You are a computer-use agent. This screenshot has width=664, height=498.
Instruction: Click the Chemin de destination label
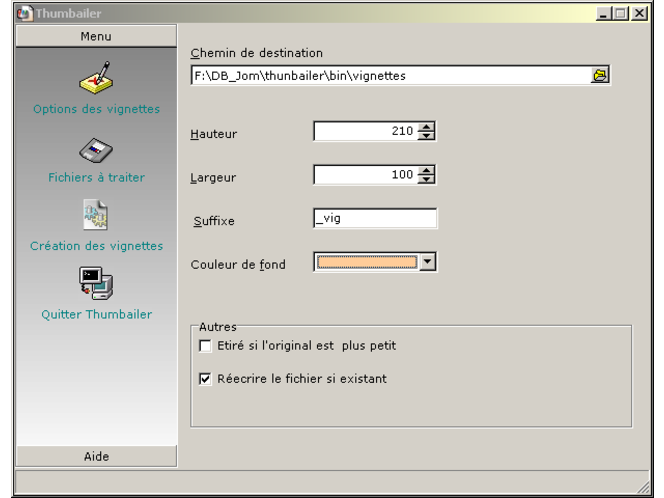click(x=256, y=53)
